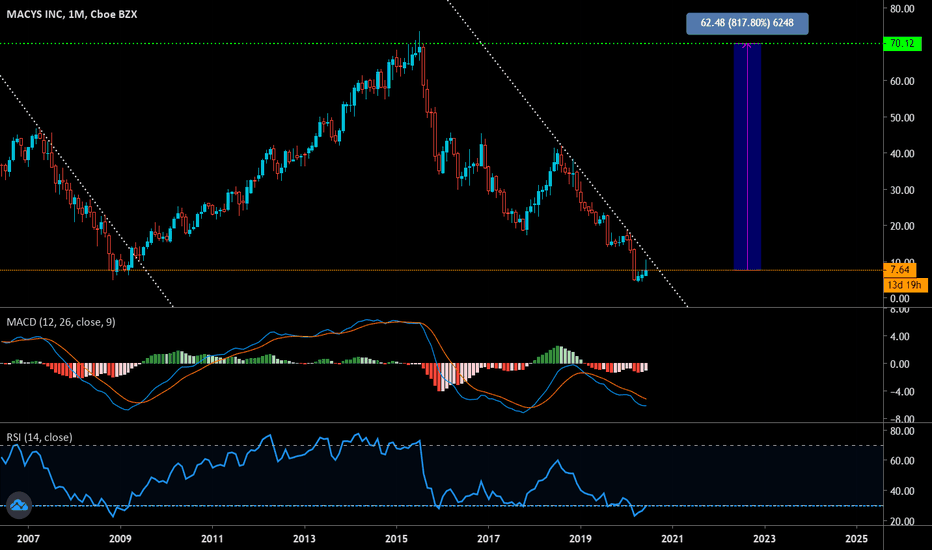Click the 2021 time axis label
The width and height of the screenshot is (932, 550).
tap(672, 539)
